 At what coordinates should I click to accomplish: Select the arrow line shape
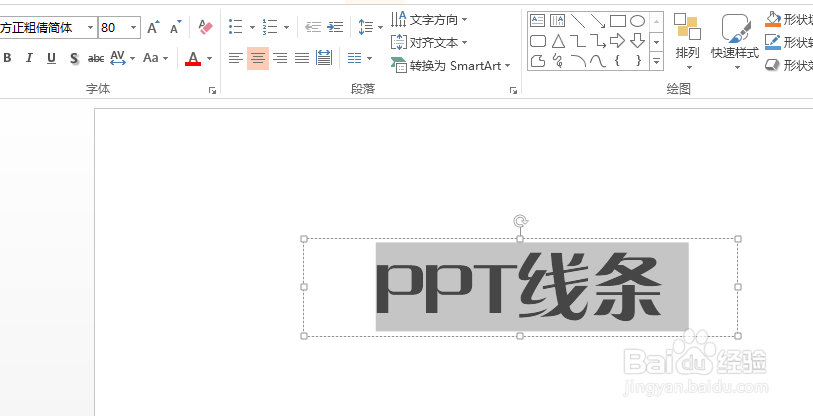598,21
